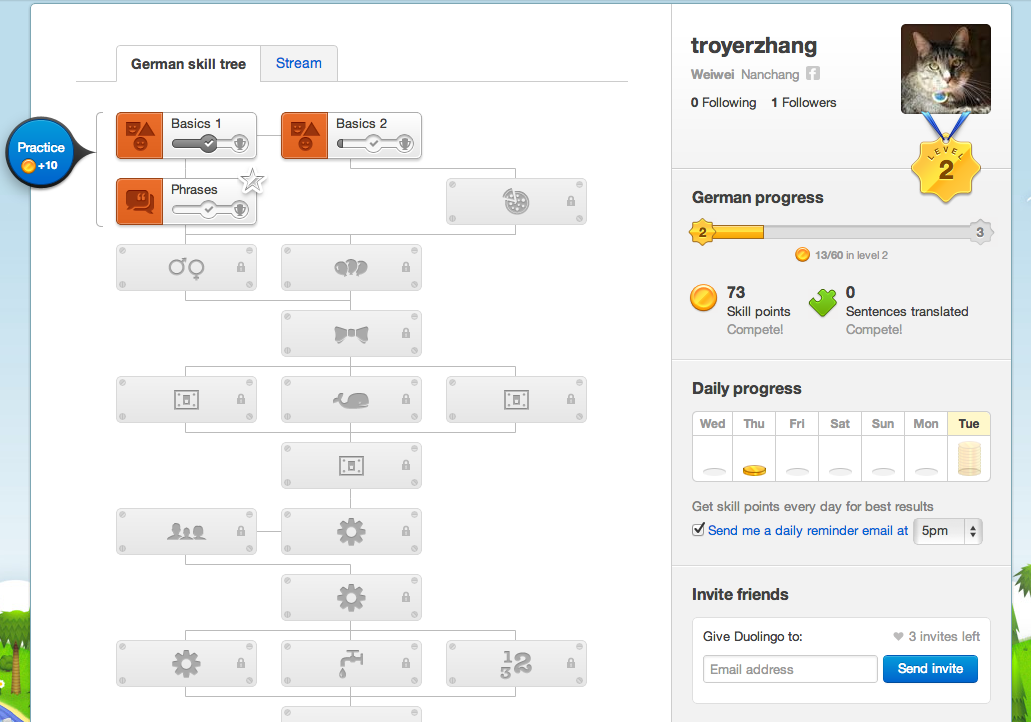
Task: Open the Basics 2 skill icon
Action: point(304,135)
